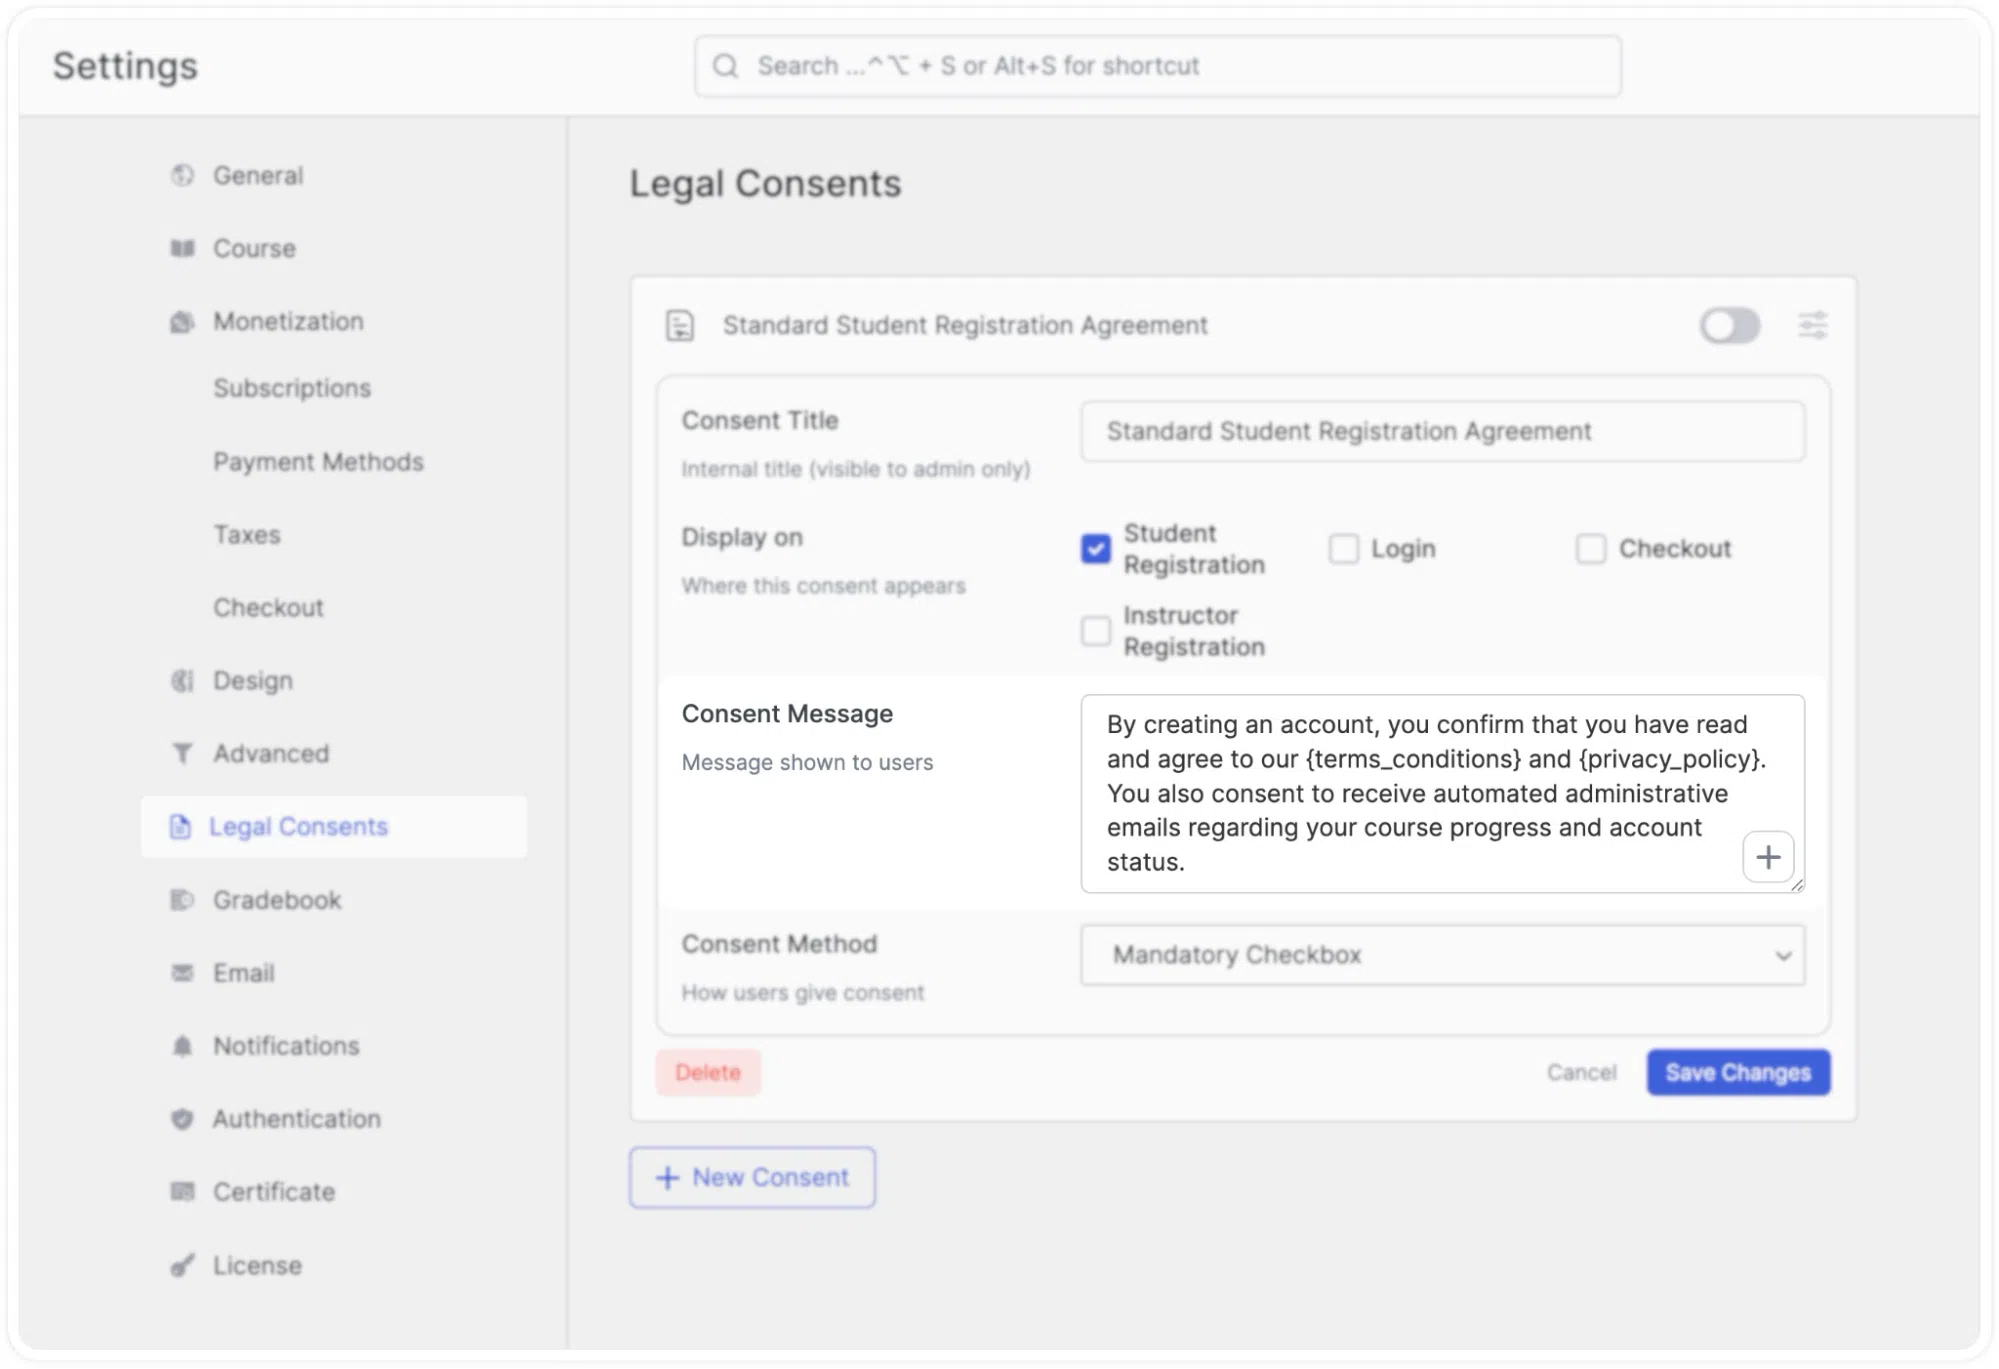
Task: Click the Consent Title input field
Action: (1442, 431)
